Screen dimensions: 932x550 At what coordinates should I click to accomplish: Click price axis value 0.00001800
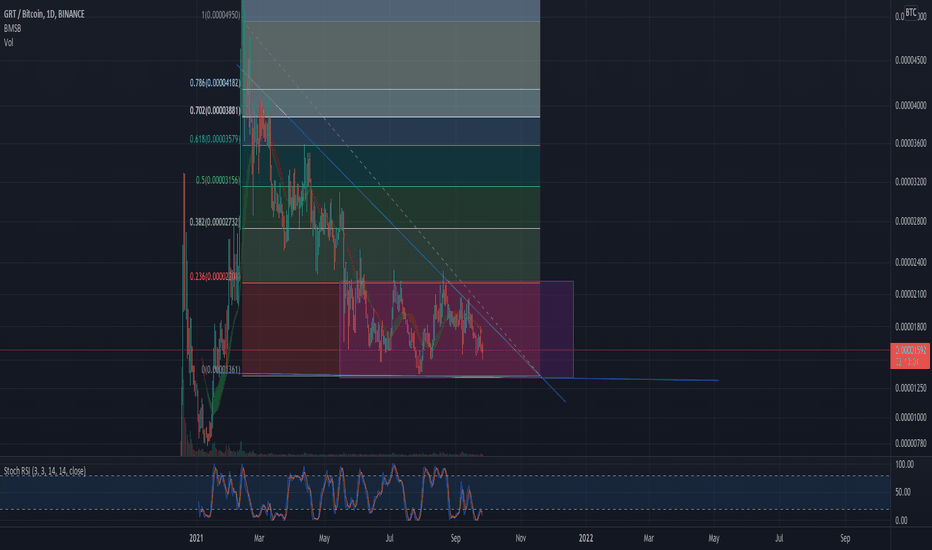(x=911, y=327)
